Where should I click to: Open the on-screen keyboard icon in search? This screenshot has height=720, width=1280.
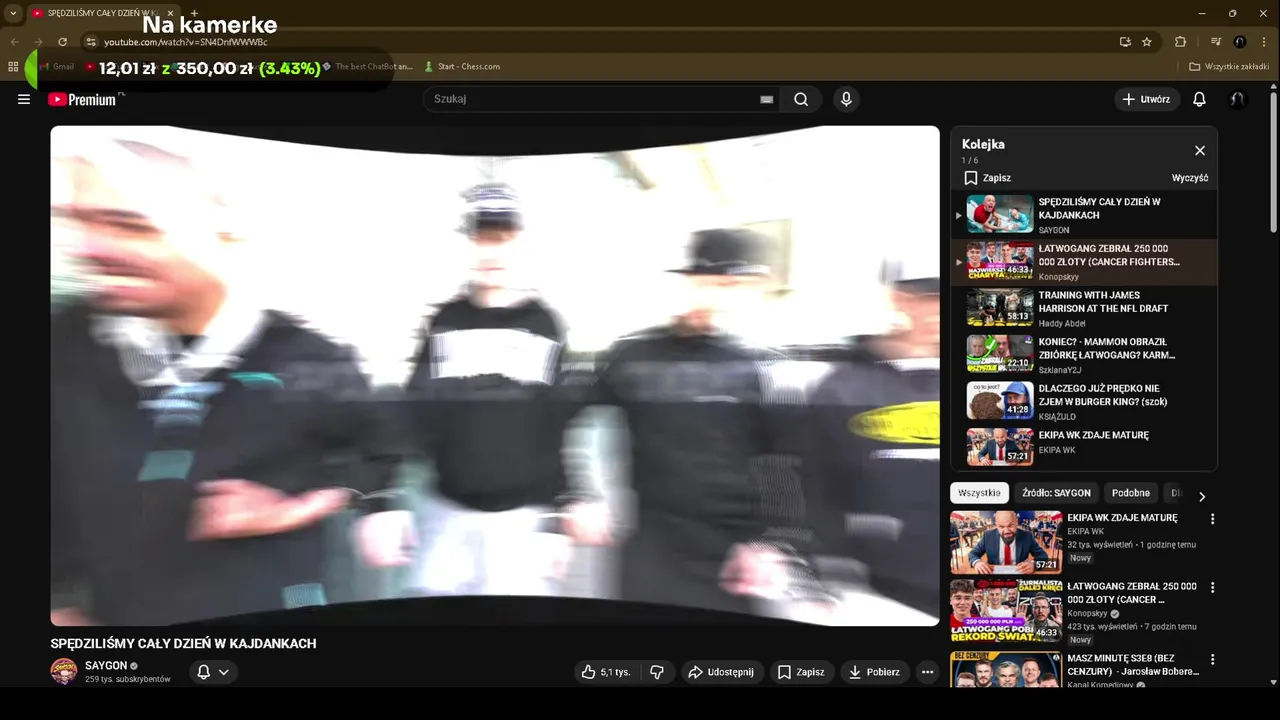pos(766,99)
